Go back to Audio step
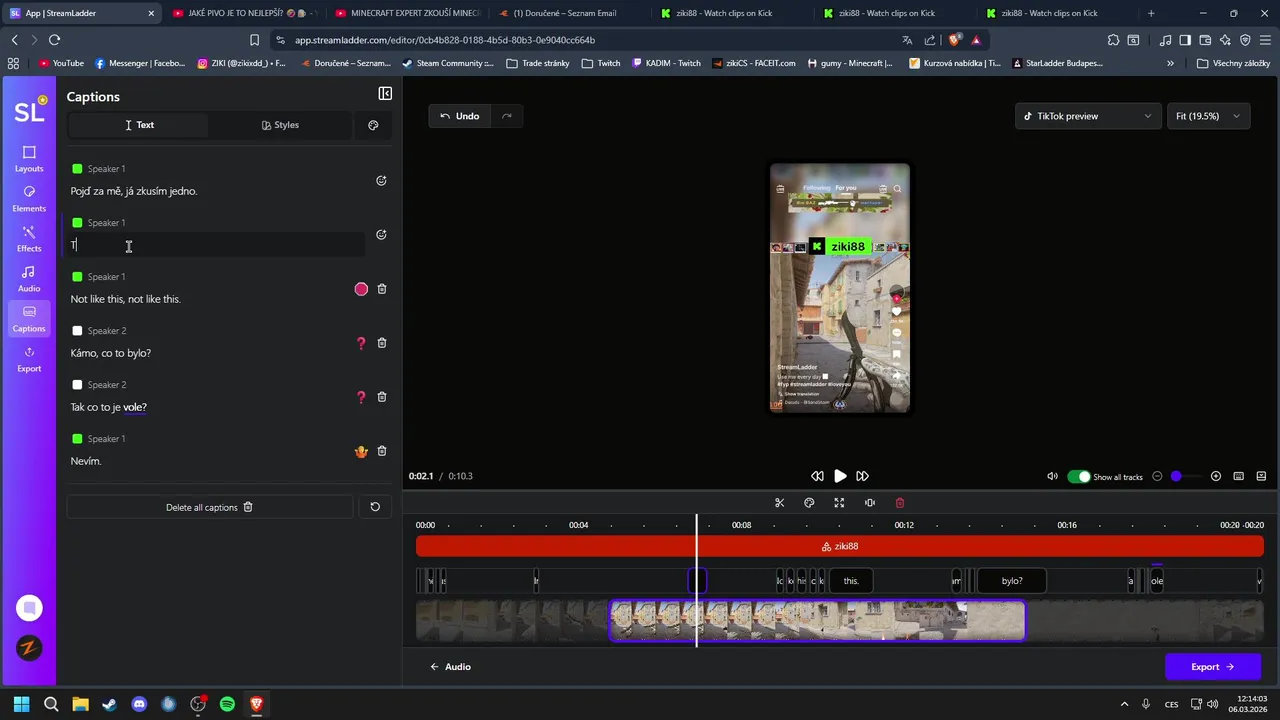The image size is (1280, 720). pos(450,667)
